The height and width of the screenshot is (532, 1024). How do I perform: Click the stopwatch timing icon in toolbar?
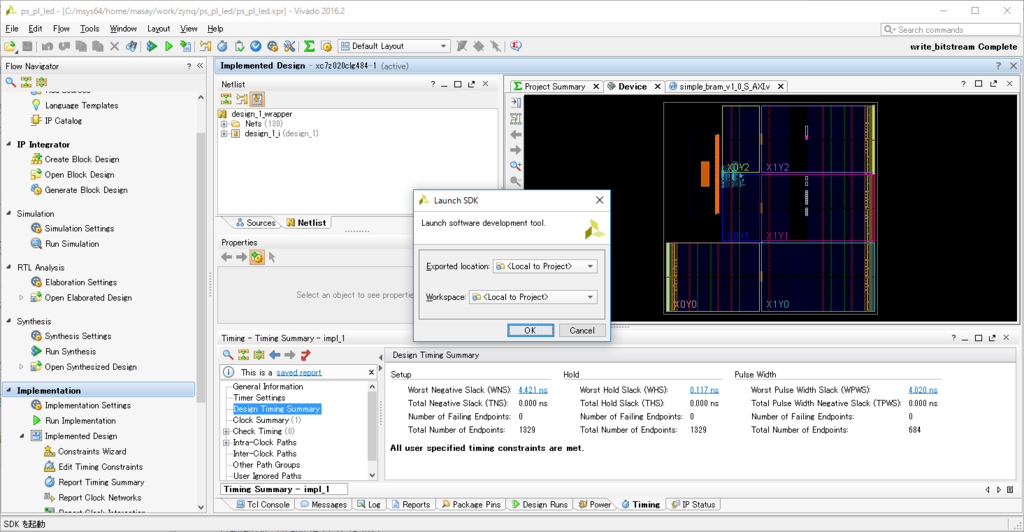222,46
